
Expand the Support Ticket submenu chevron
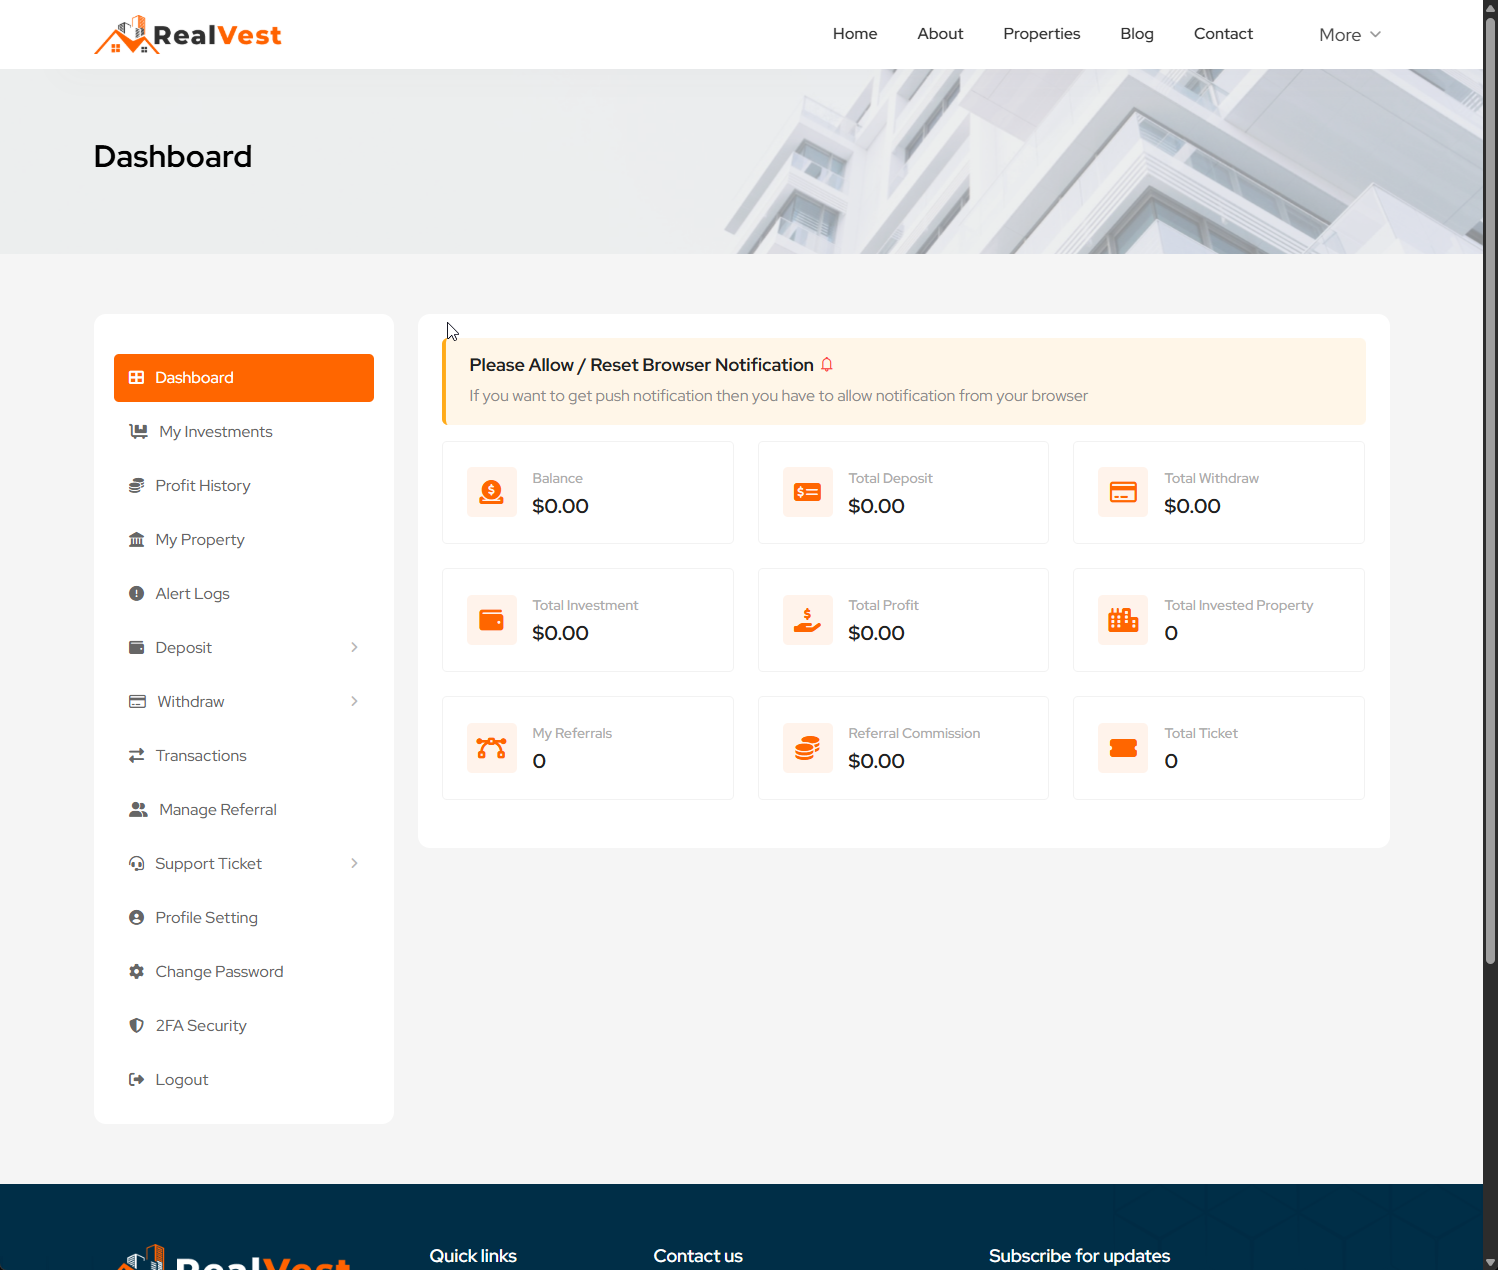(x=354, y=864)
